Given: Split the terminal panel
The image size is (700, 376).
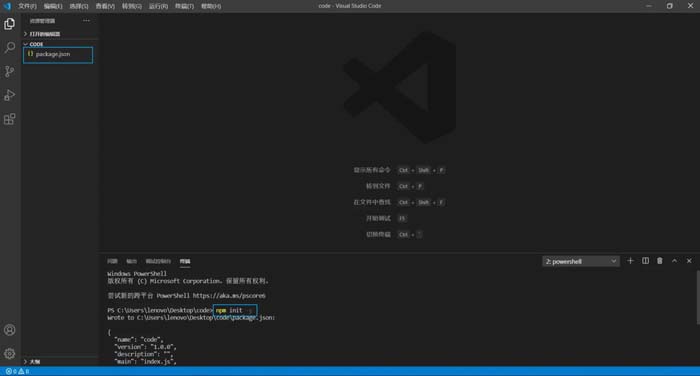Looking at the screenshot, I should (x=645, y=261).
